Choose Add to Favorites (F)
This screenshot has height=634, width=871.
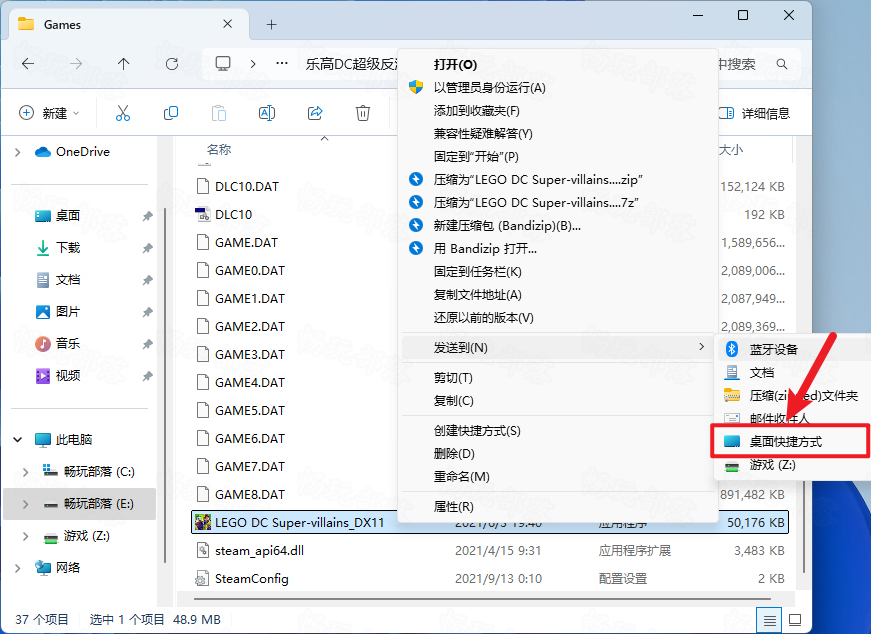coord(558,111)
